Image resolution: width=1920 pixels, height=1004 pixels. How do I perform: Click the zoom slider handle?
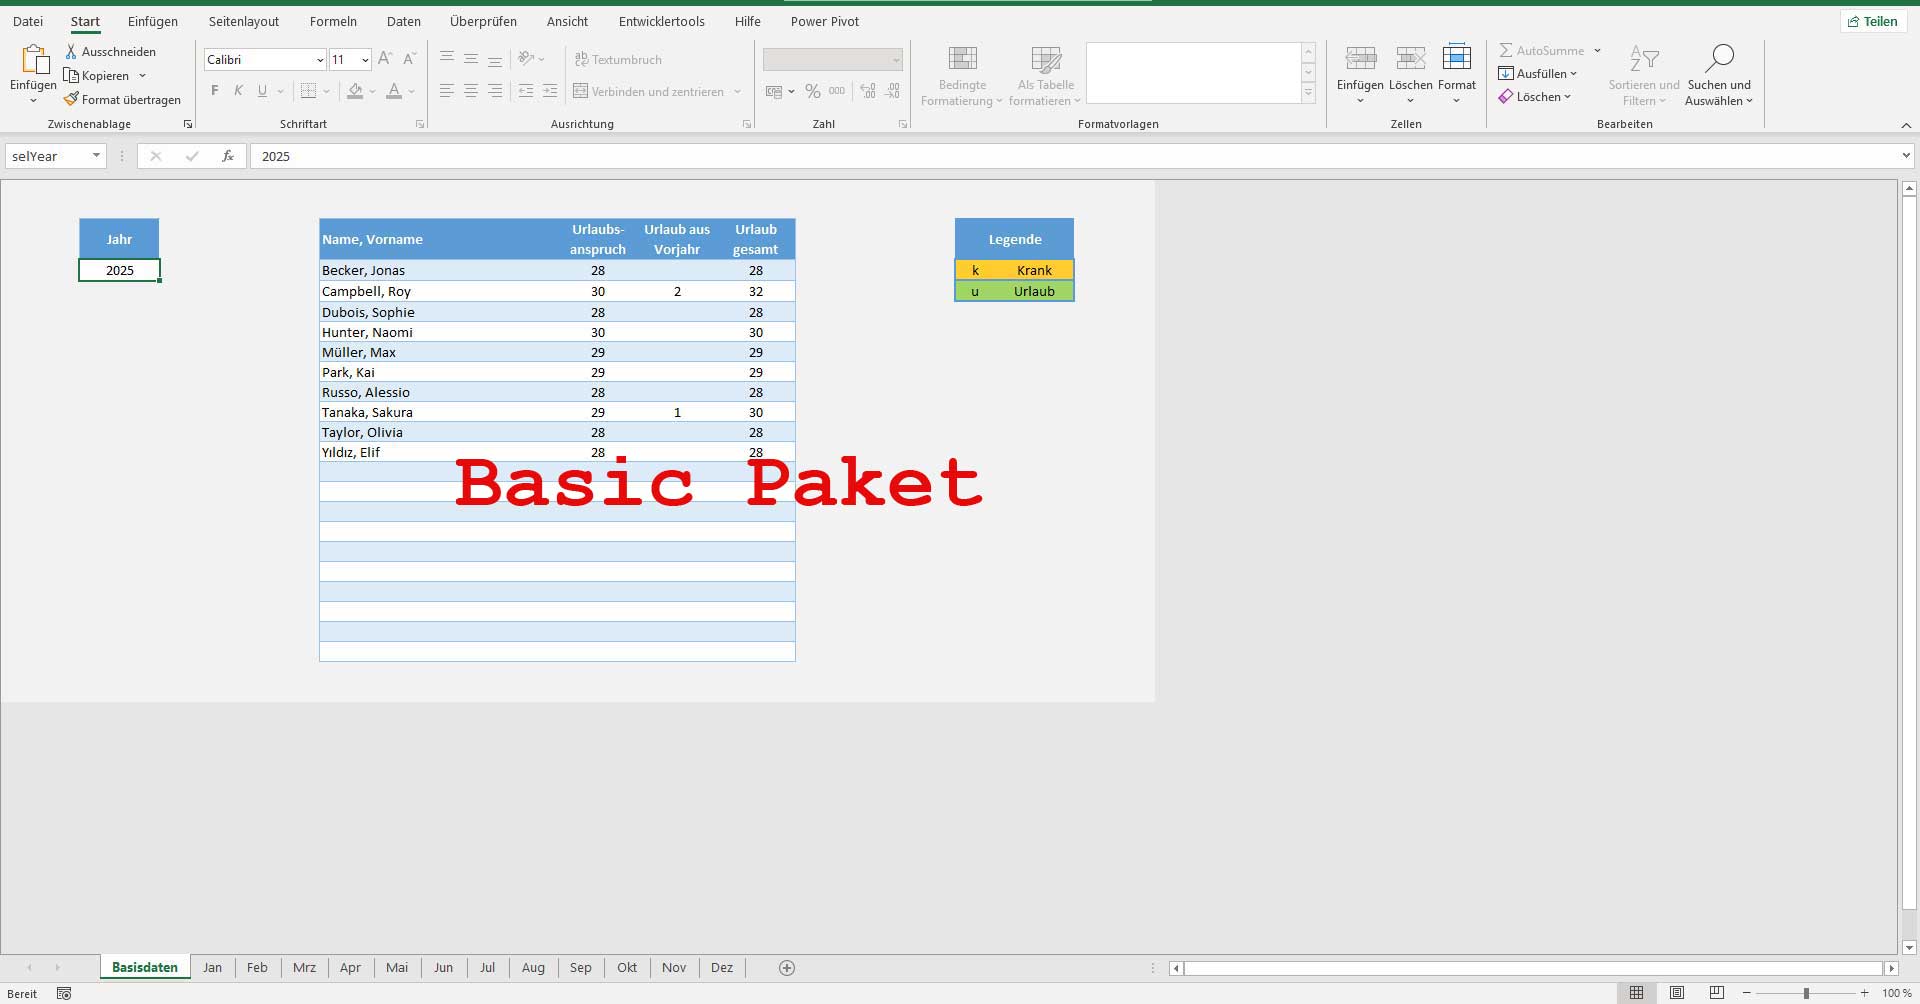click(1806, 993)
